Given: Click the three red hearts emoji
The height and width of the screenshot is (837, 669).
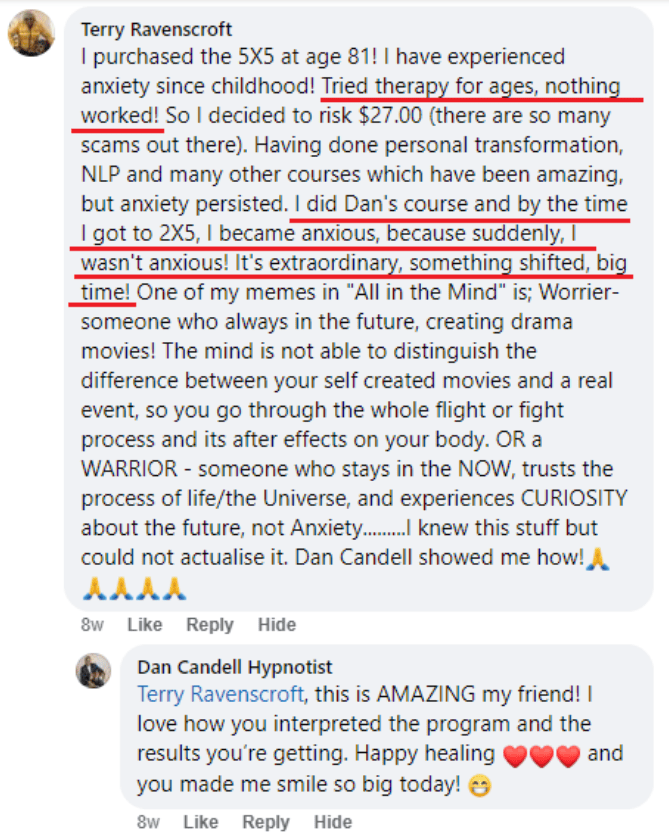Looking at the screenshot, I should tap(543, 752).
